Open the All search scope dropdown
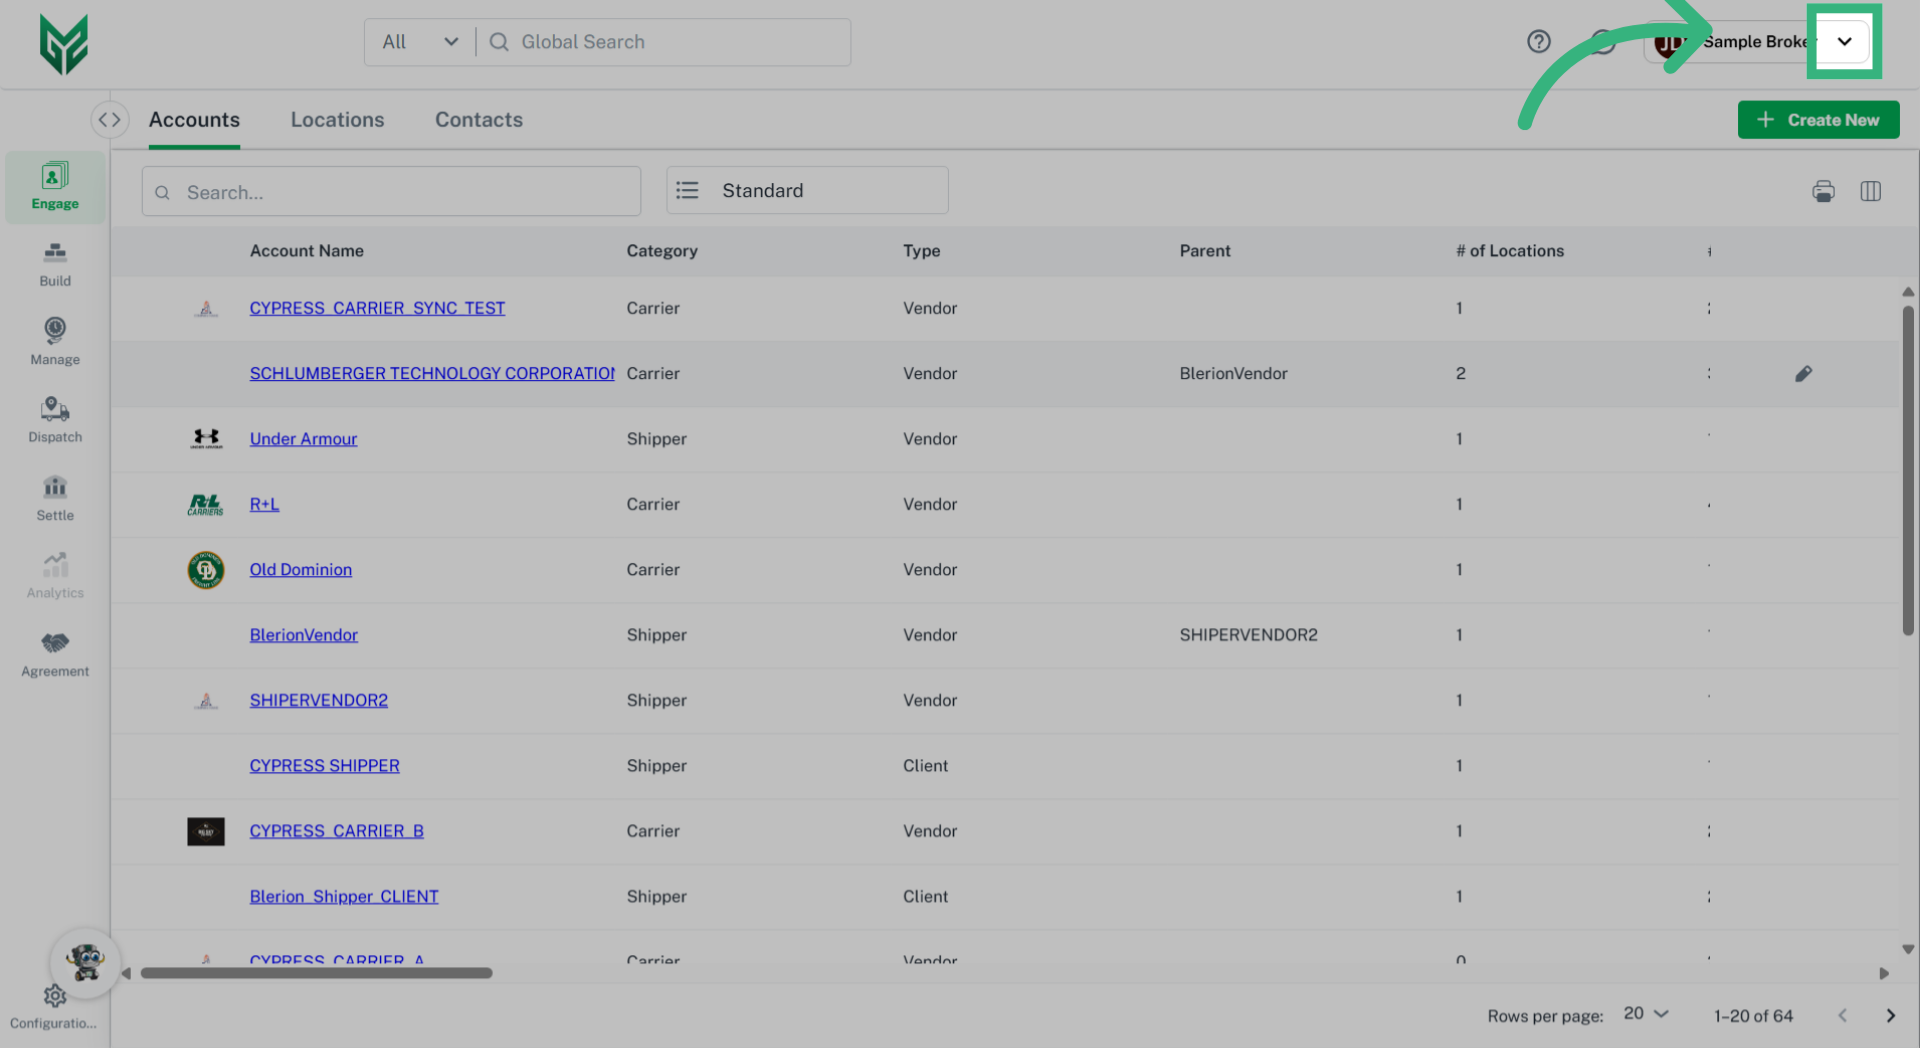The width and height of the screenshot is (1920, 1048). (420, 42)
